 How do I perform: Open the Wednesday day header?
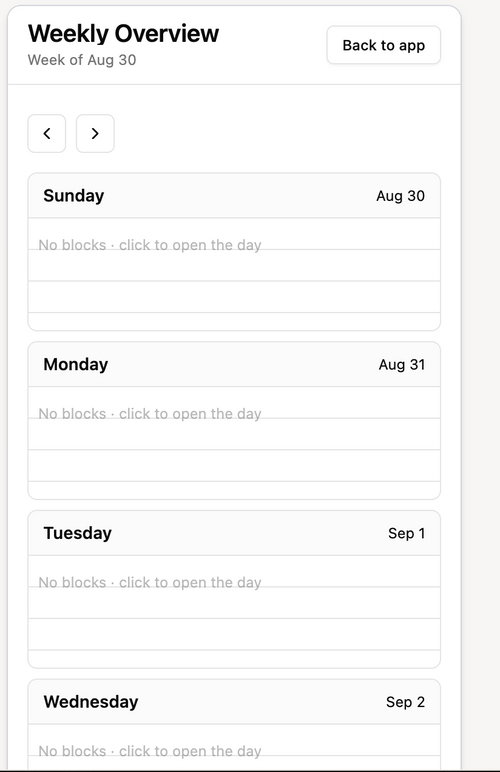(234, 702)
